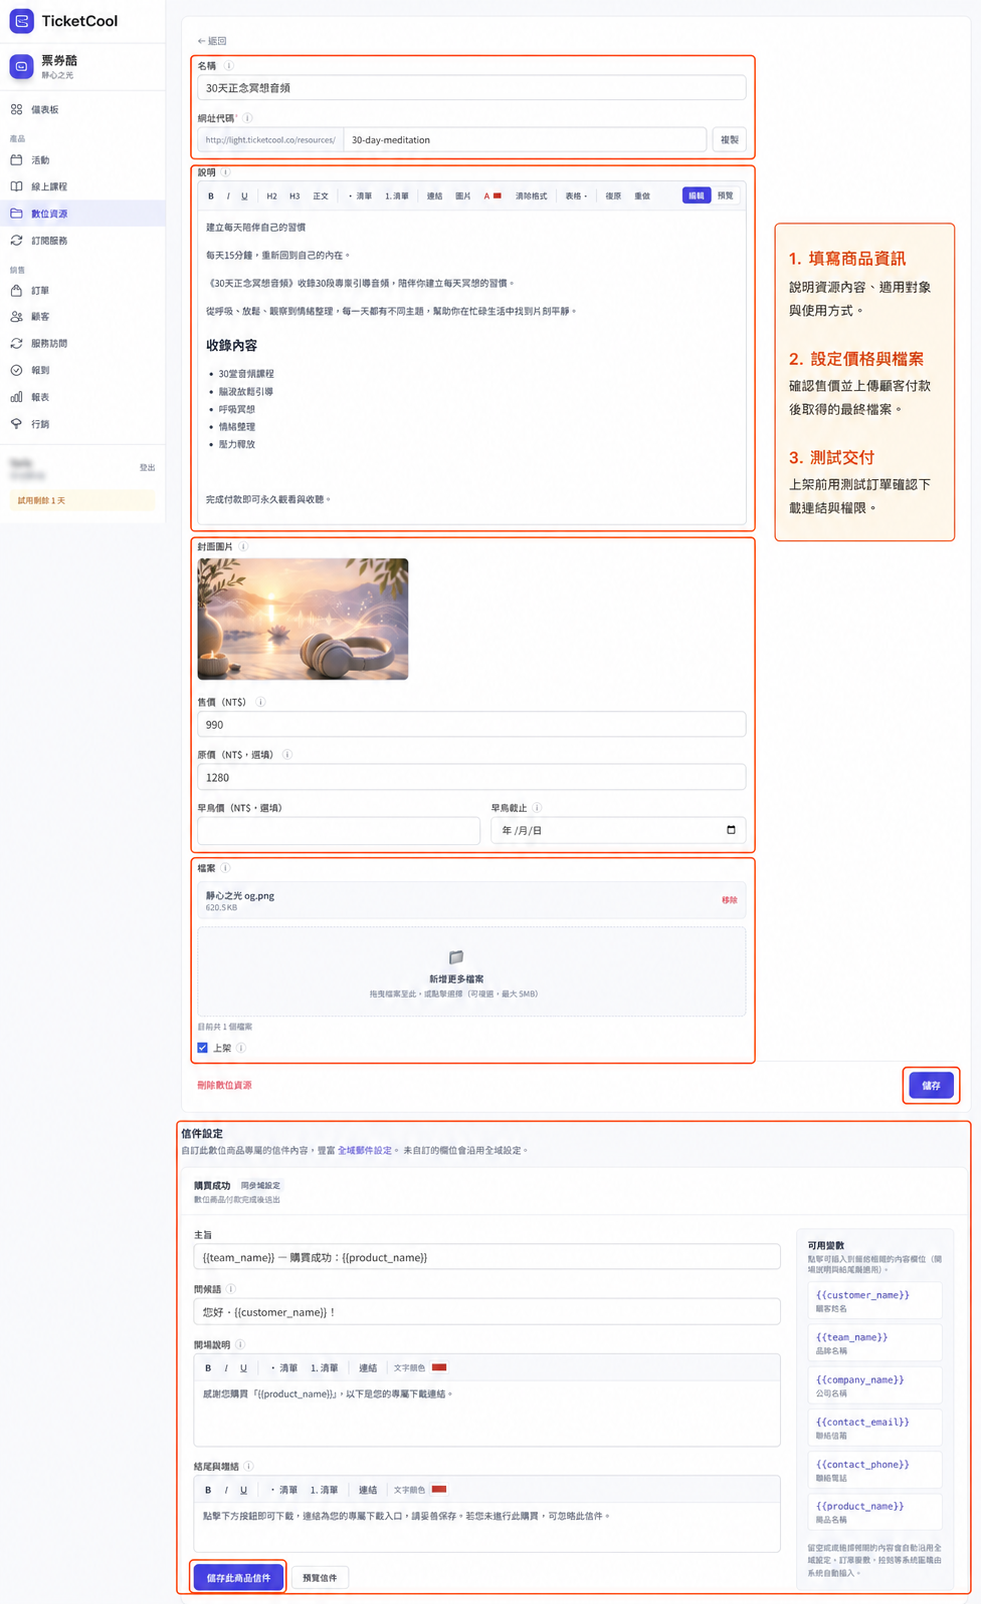This screenshot has height=1604, width=981.
Task: Expand the 表格 table dropdown
Action: tap(576, 196)
